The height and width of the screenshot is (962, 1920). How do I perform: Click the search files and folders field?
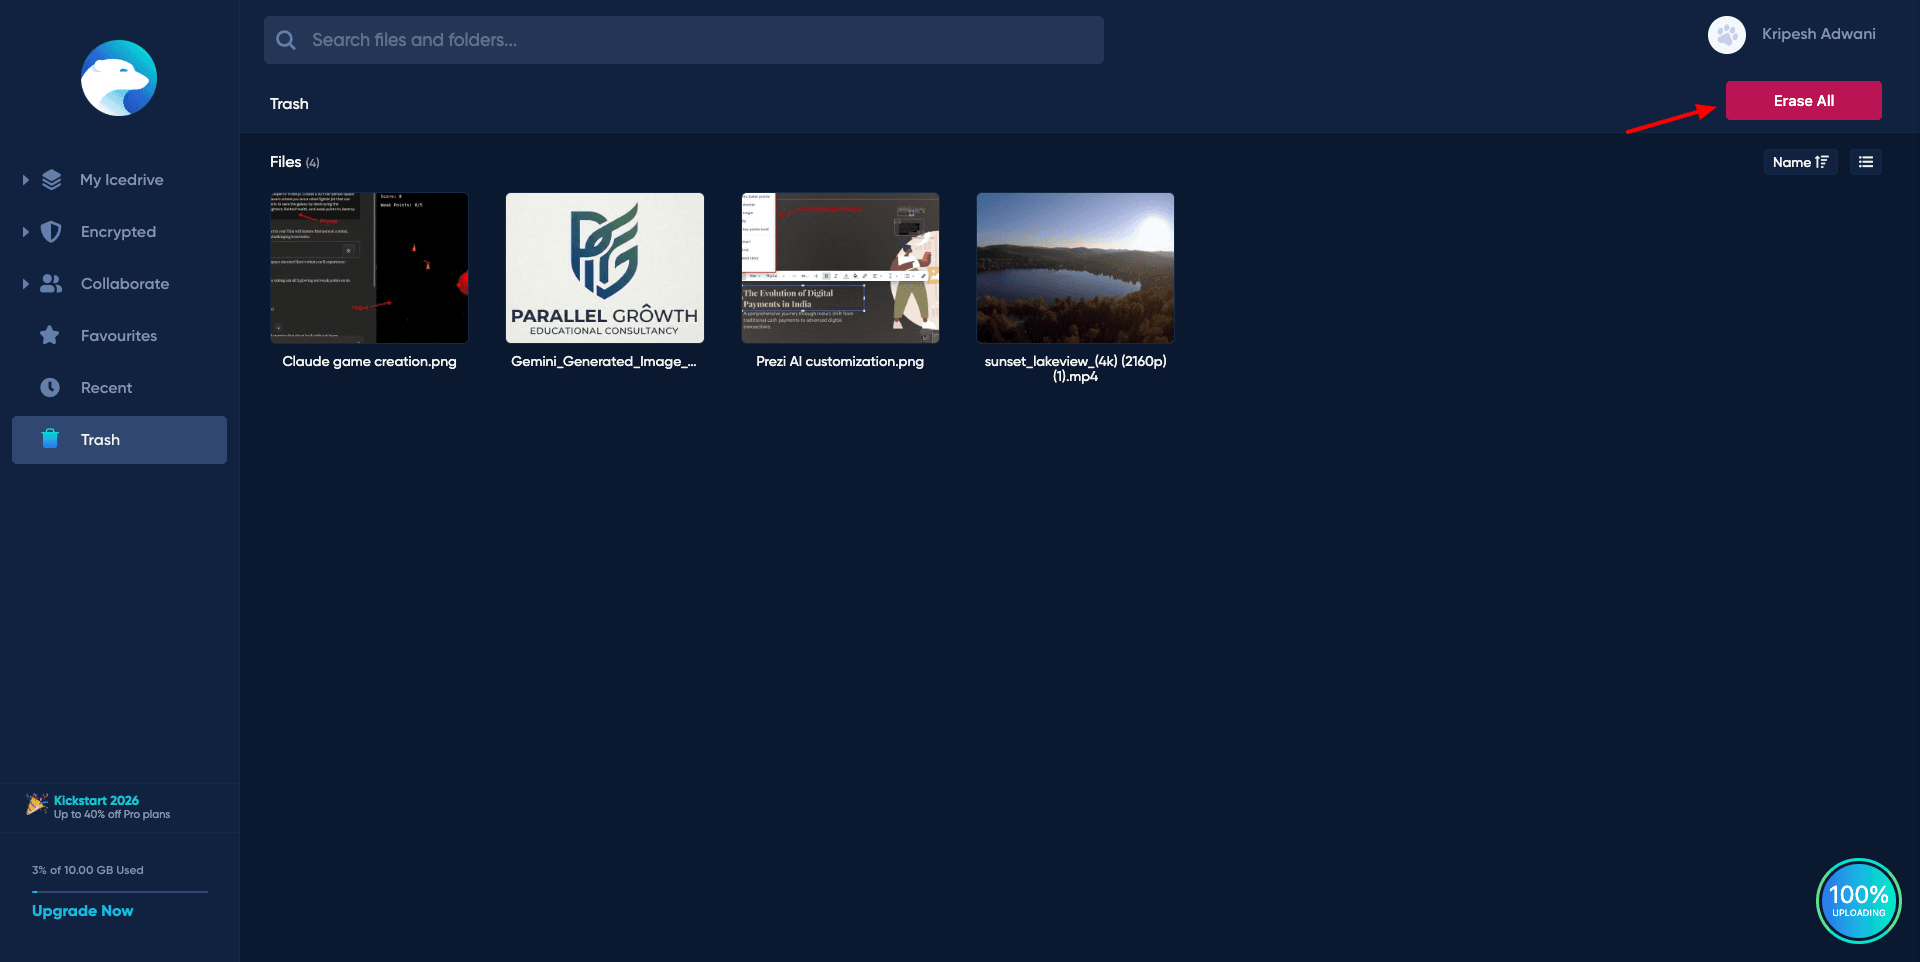[x=700, y=40]
